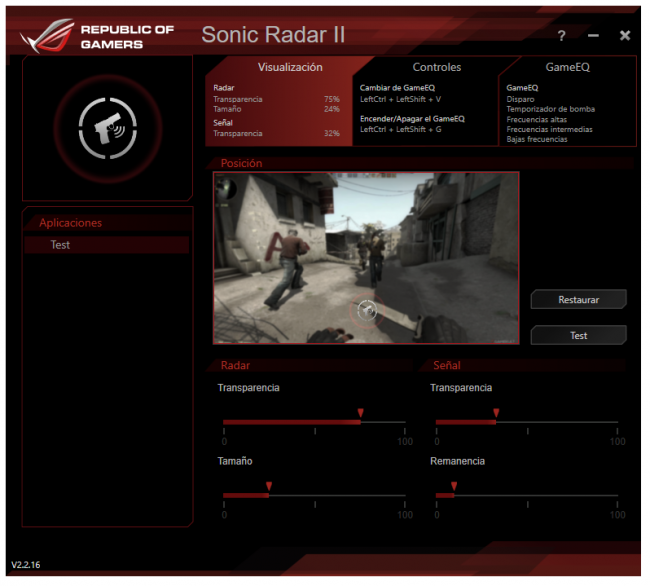650x586 pixels.
Task: Click the Republic of Gamers logo
Action: pyautogui.click(x=98, y=36)
